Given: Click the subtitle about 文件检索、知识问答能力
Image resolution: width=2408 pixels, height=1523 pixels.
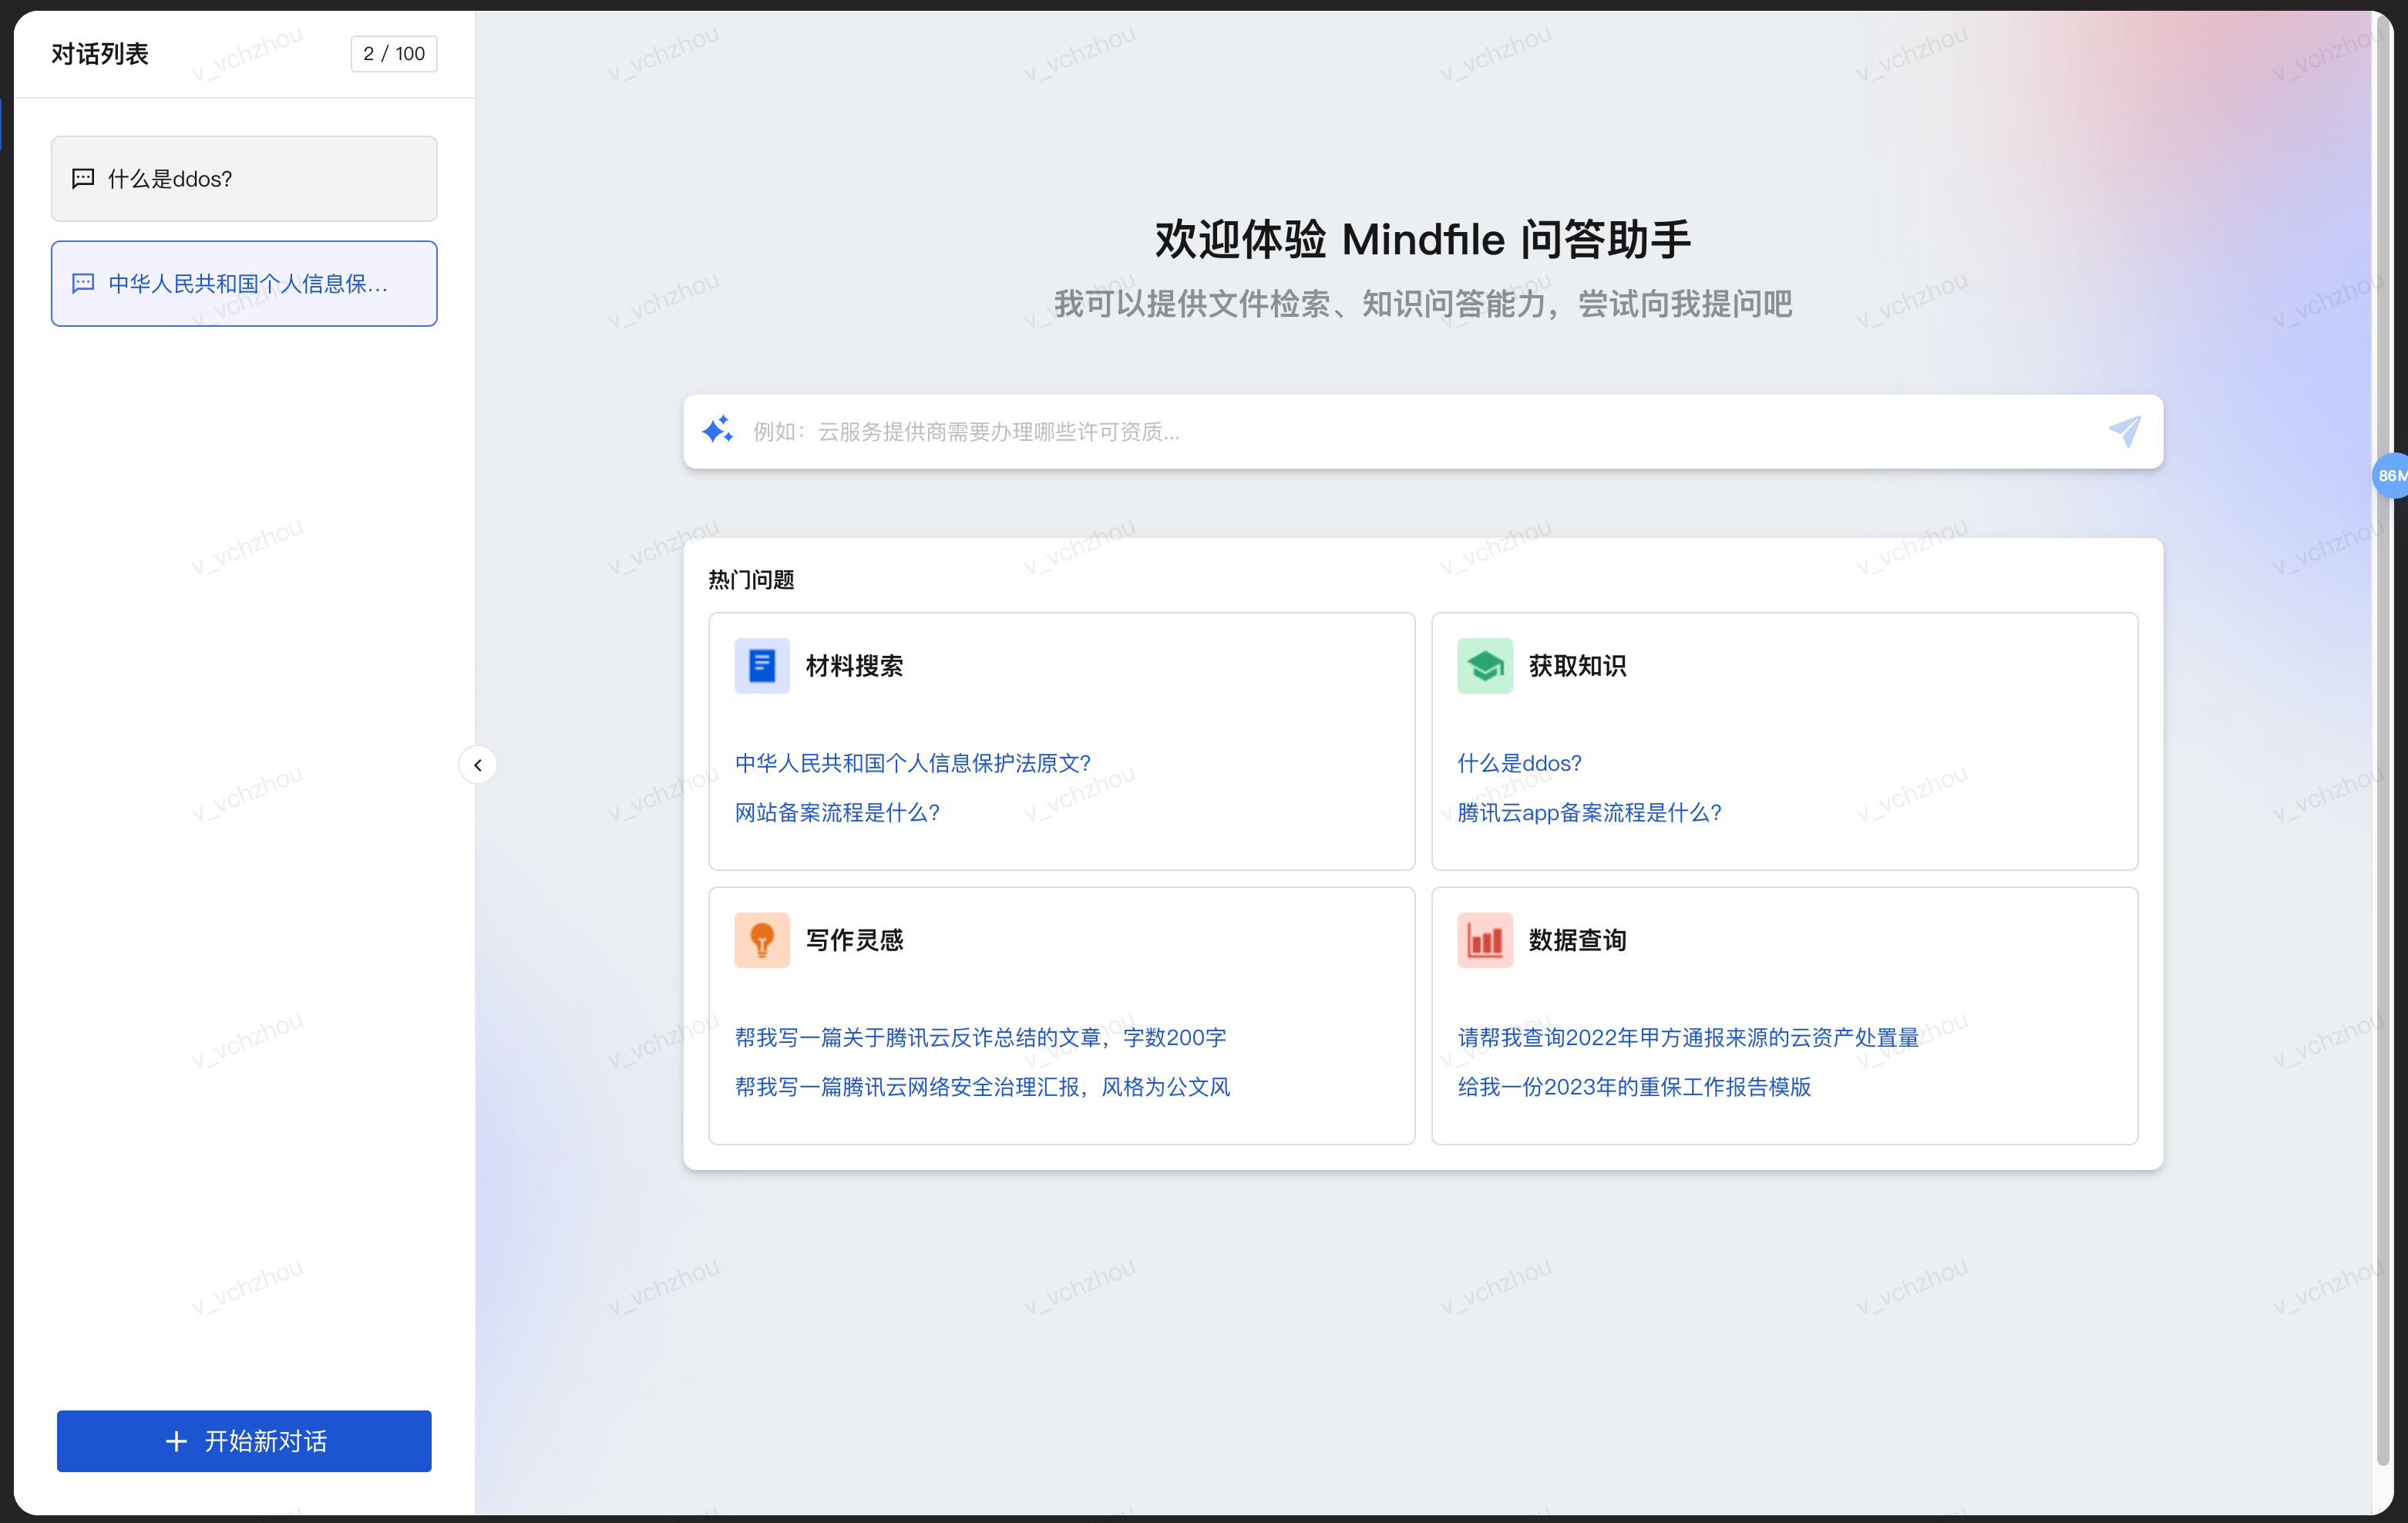Looking at the screenshot, I should point(1422,303).
